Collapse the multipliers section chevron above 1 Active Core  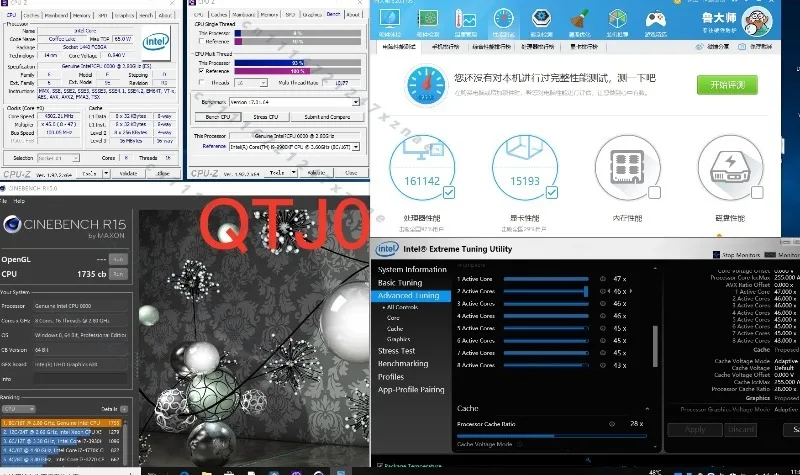[655, 267]
